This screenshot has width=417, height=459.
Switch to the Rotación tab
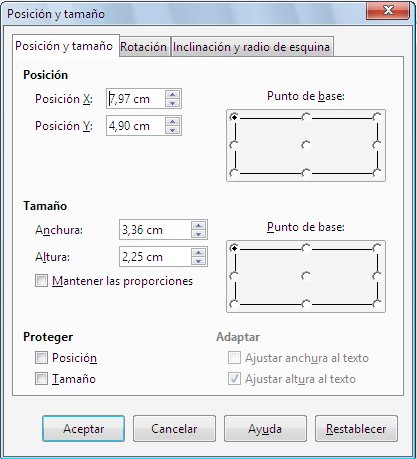[143, 47]
